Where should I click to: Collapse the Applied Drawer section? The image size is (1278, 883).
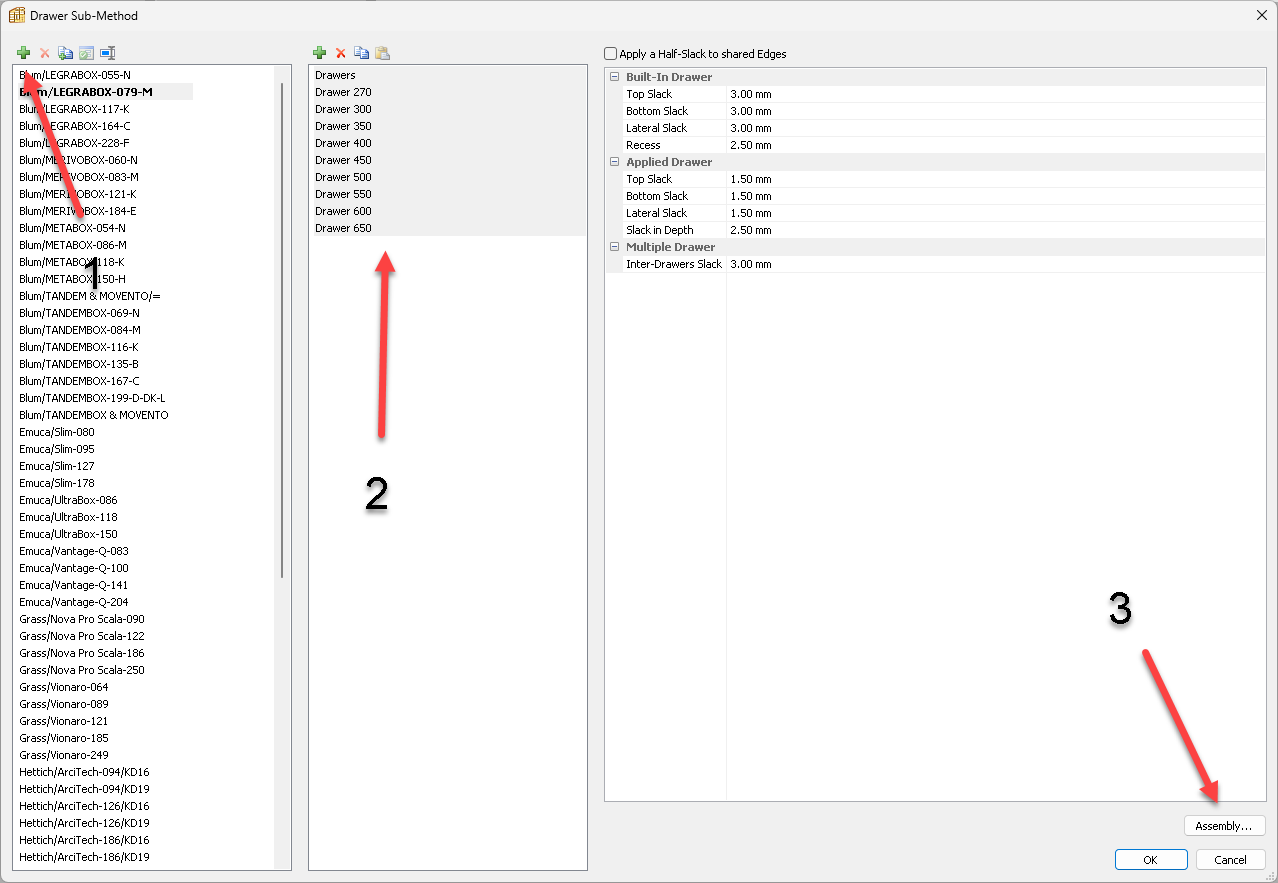(614, 162)
